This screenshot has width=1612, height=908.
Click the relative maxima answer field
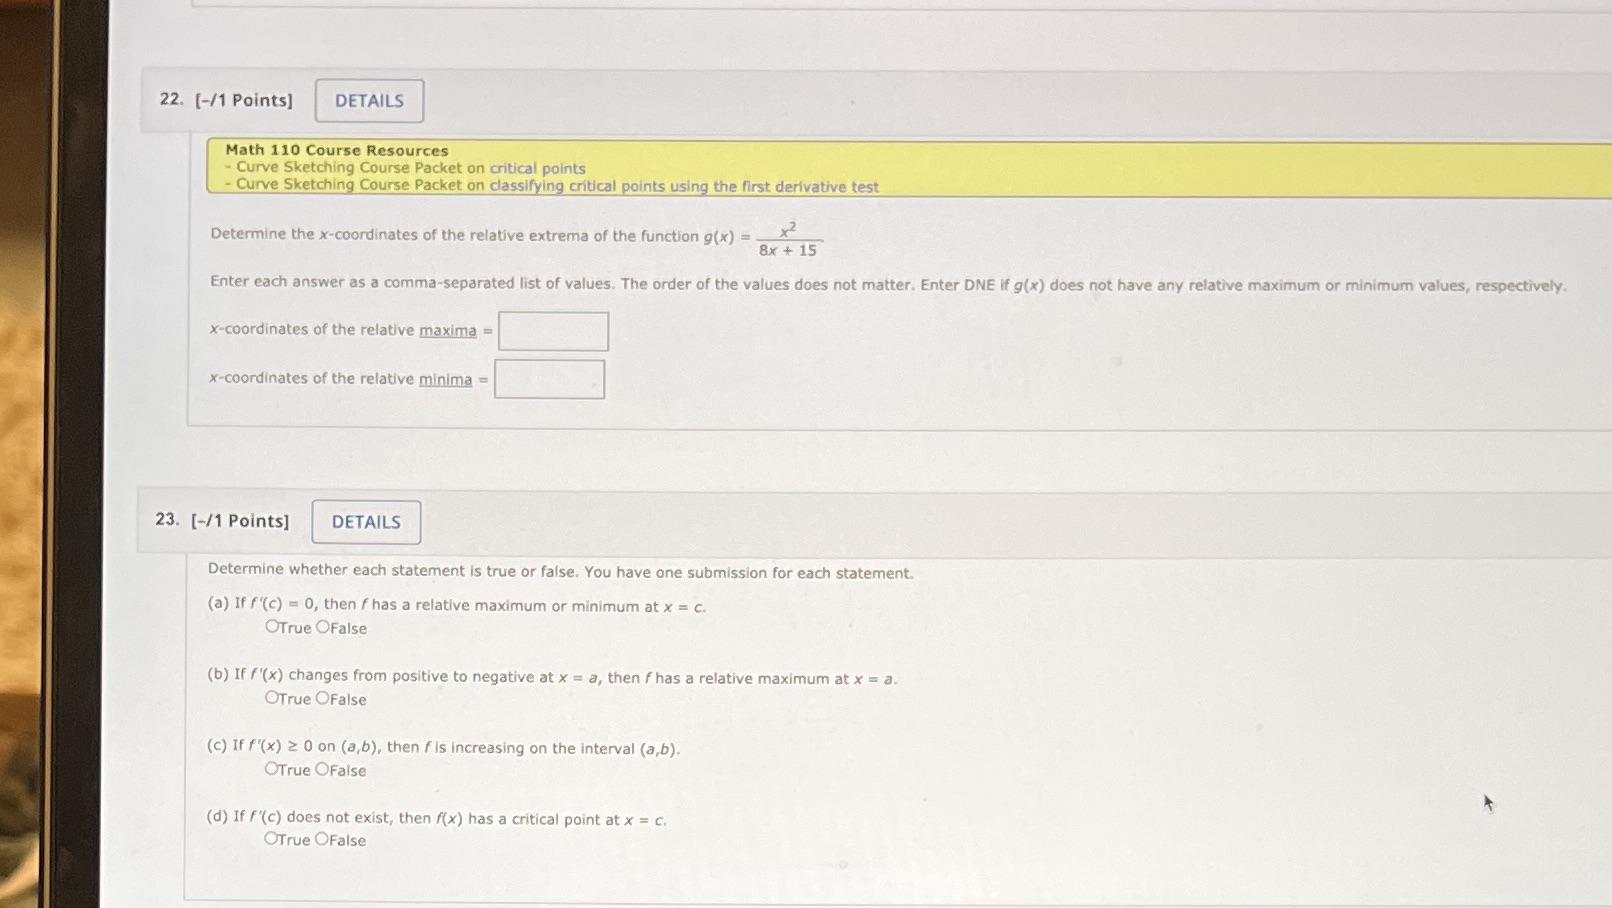(552, 330)
